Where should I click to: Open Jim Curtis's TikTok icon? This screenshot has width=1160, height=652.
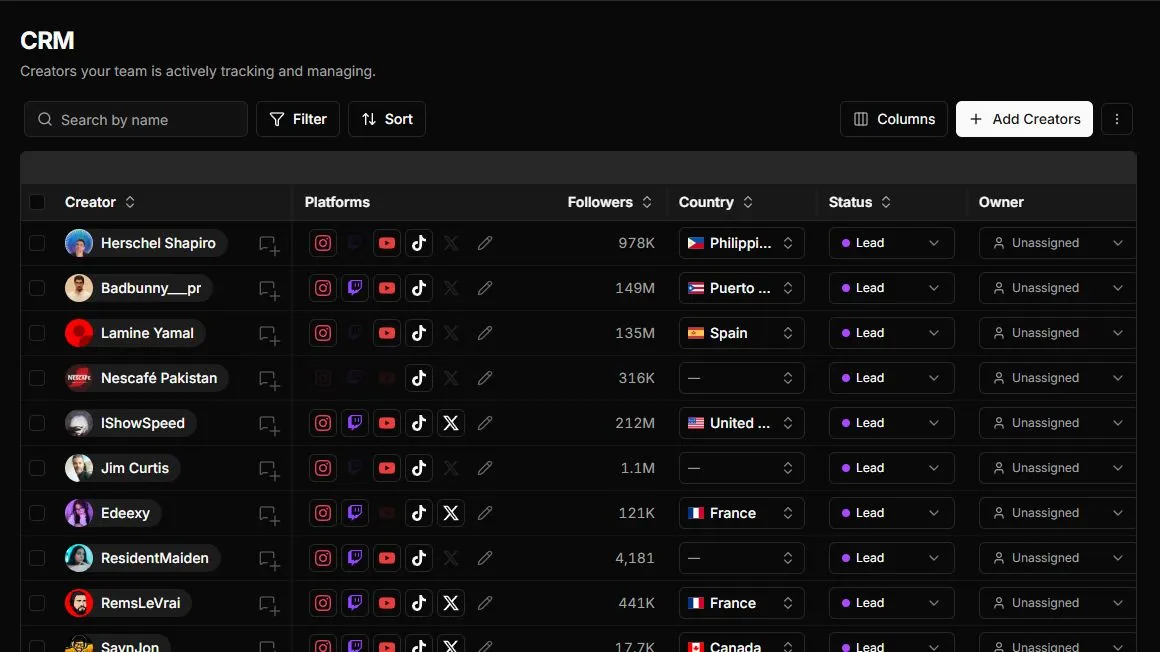tap(419, 468)
